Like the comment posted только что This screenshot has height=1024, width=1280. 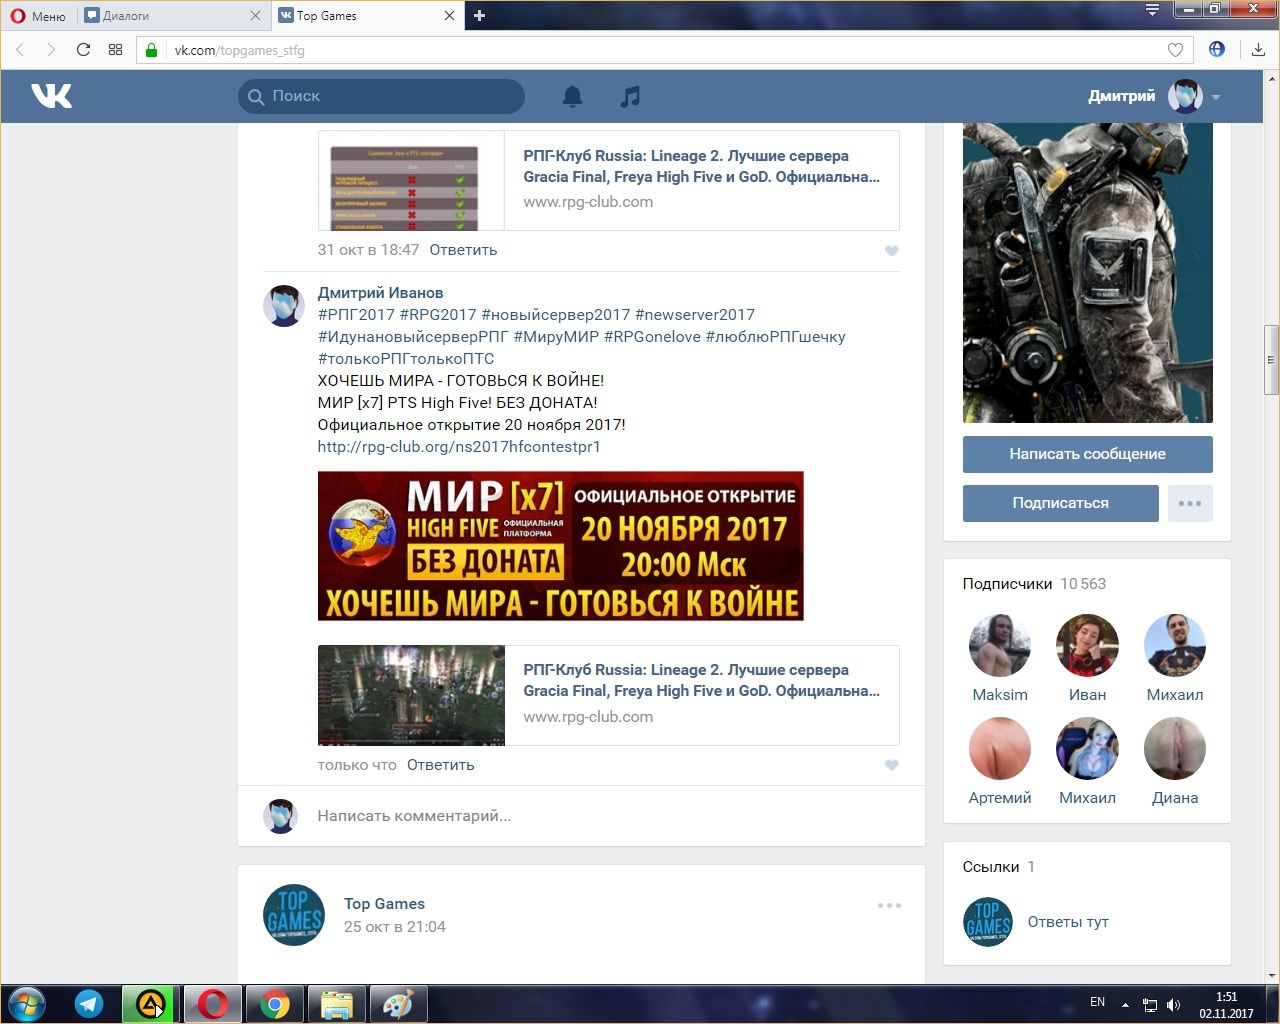892,765
